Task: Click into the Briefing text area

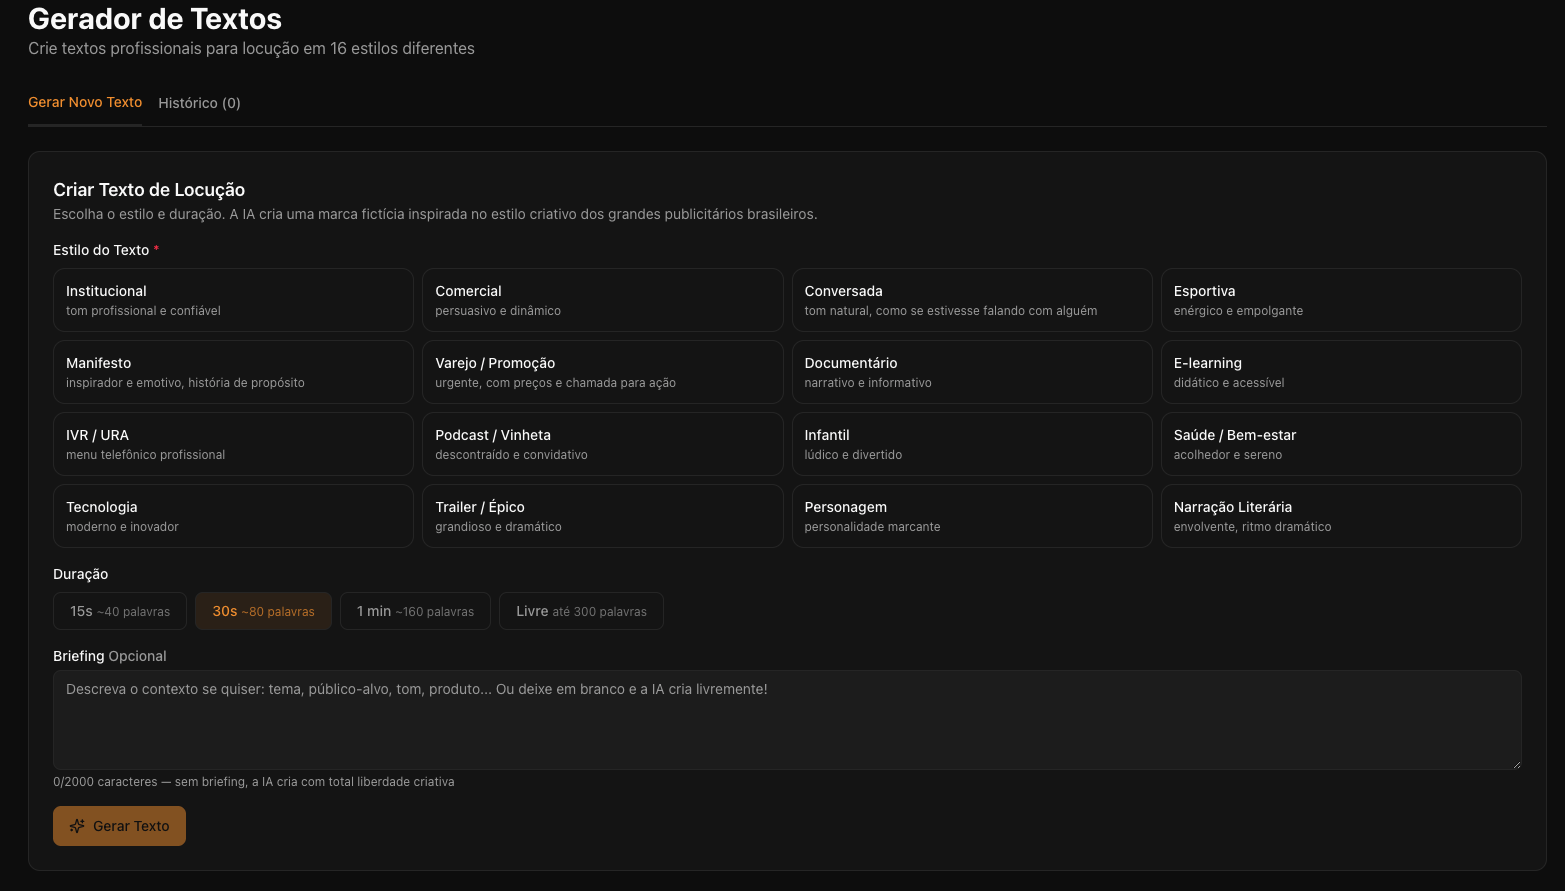Action: click(x=787, y=720)
